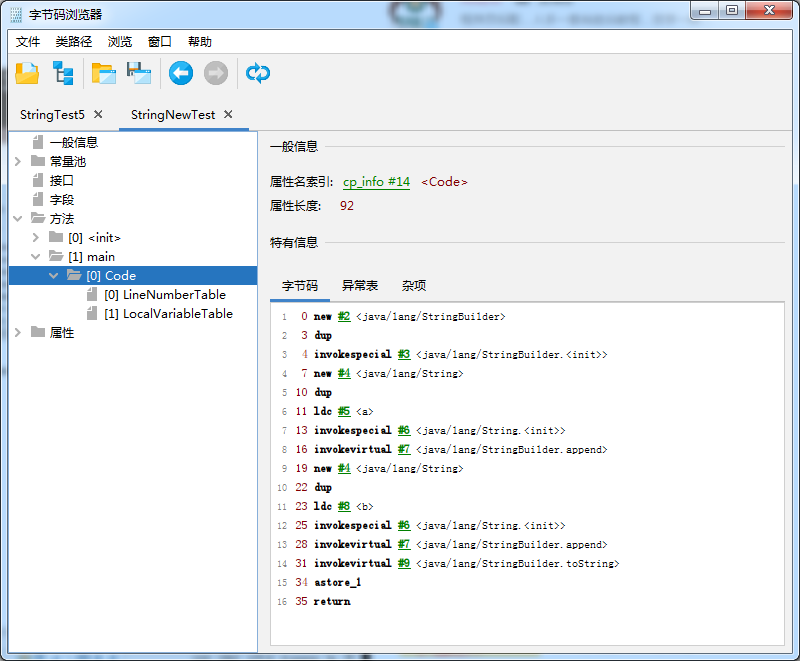Select the [1] main tree item
Viewport: 800px width, 661px height.
point(91,257)
